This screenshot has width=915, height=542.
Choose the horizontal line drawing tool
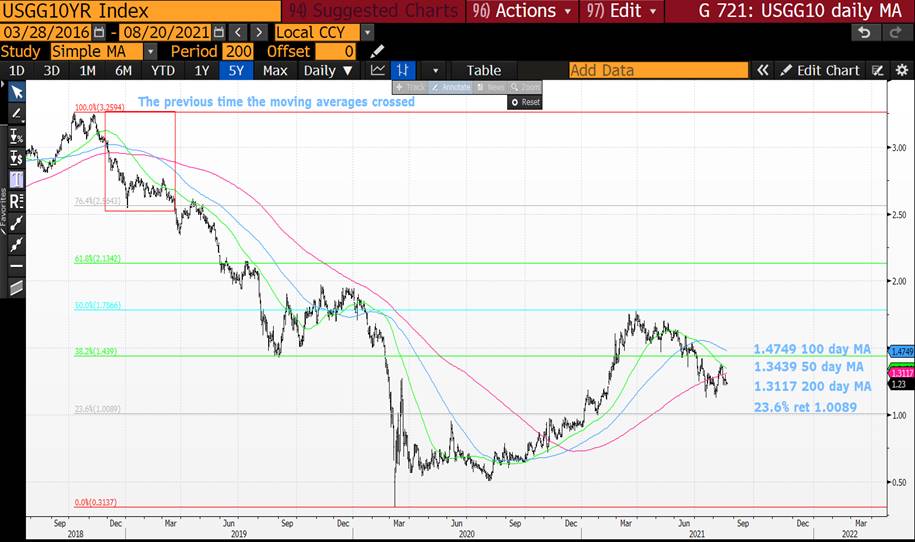(16, 267)
